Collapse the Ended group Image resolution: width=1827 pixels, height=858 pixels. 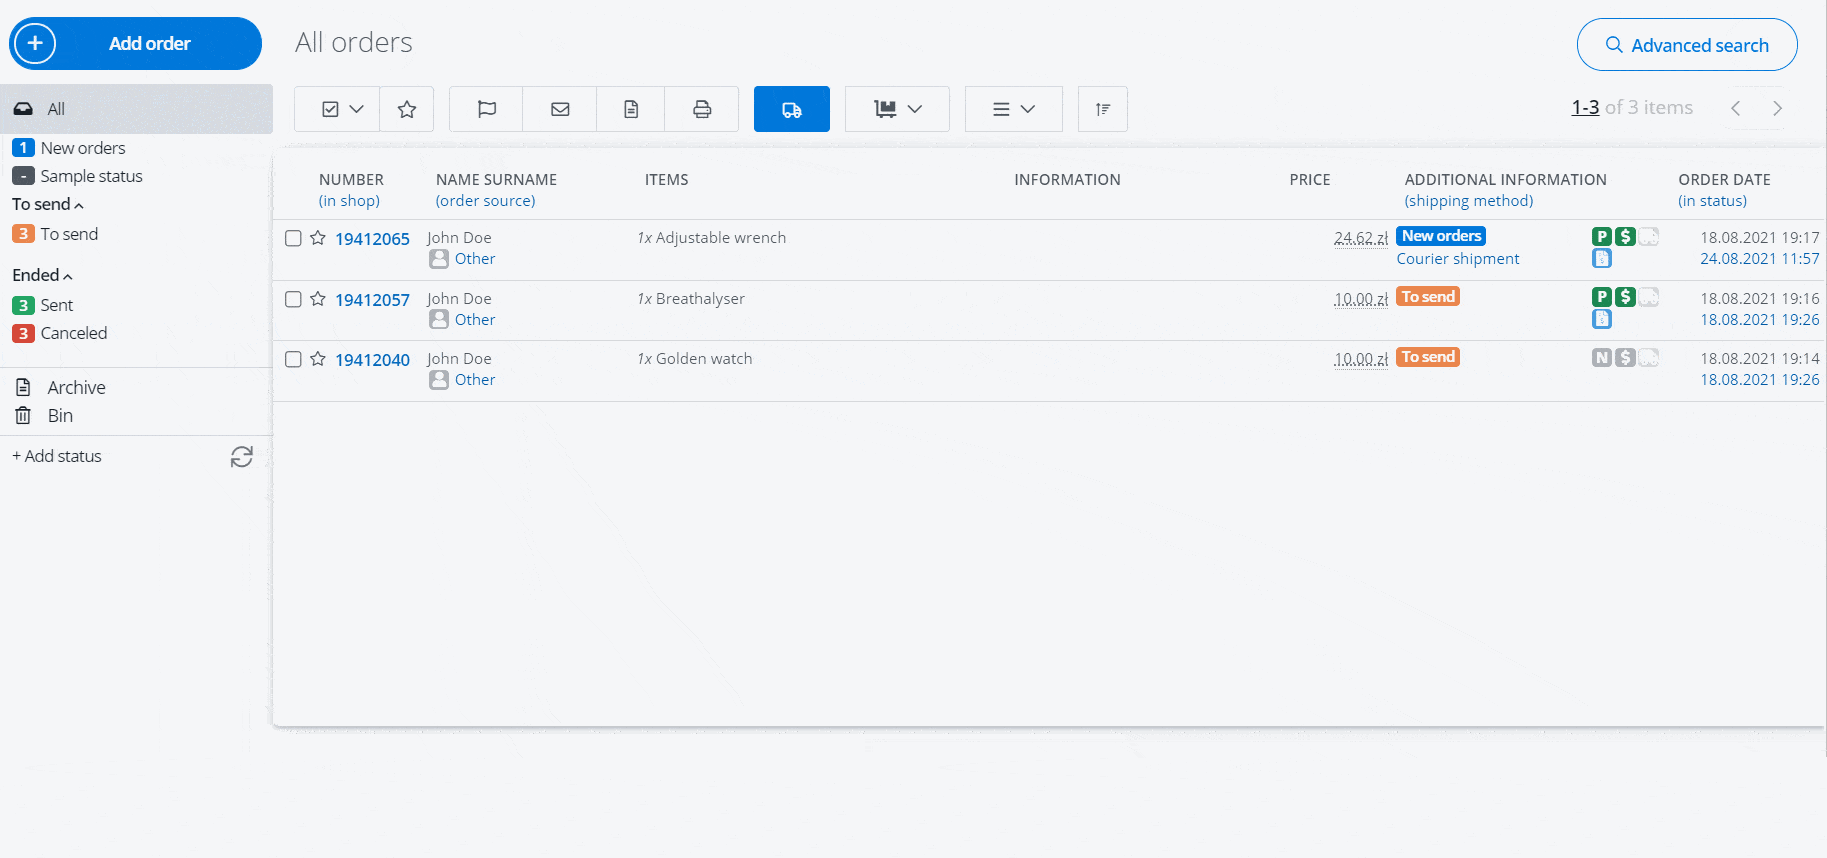(x=42, y=275)
